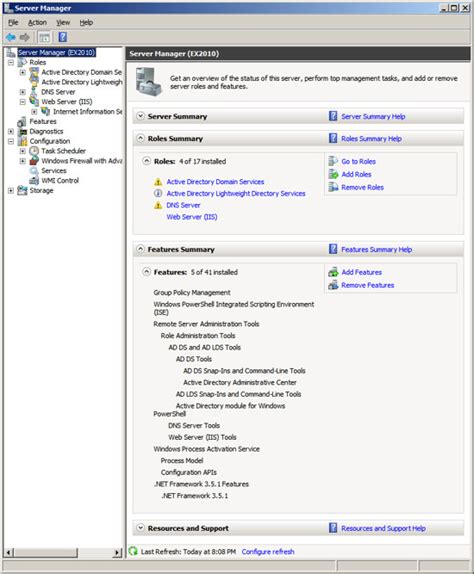The width and height of the screenshot is (474, 574).
Task: Expand the Diagnostics tree node
Action: click(x=11, y=131)
